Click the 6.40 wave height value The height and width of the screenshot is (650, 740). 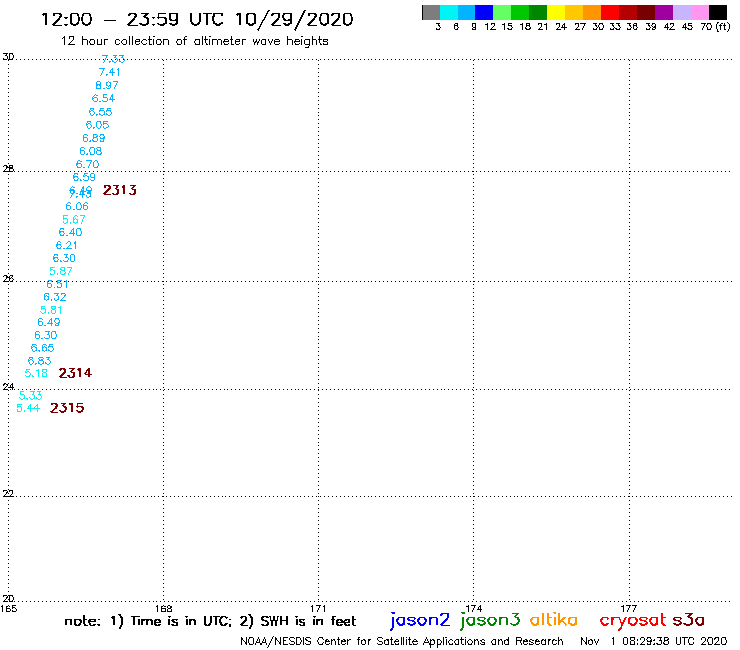coord(70,232)
